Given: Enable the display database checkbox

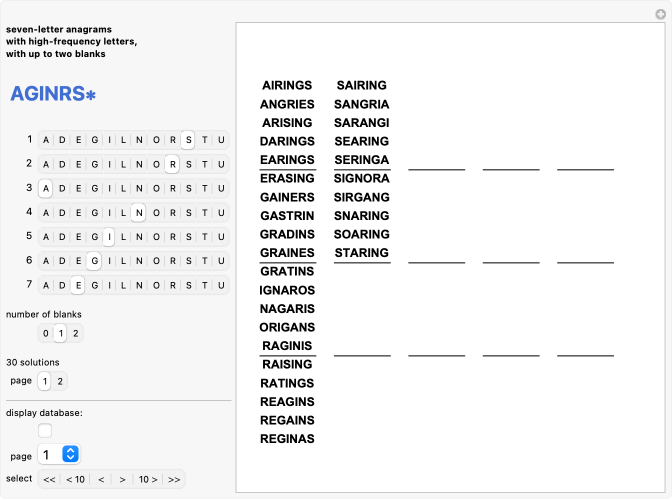Looking at the screenshot, I should tap(45, 431).
